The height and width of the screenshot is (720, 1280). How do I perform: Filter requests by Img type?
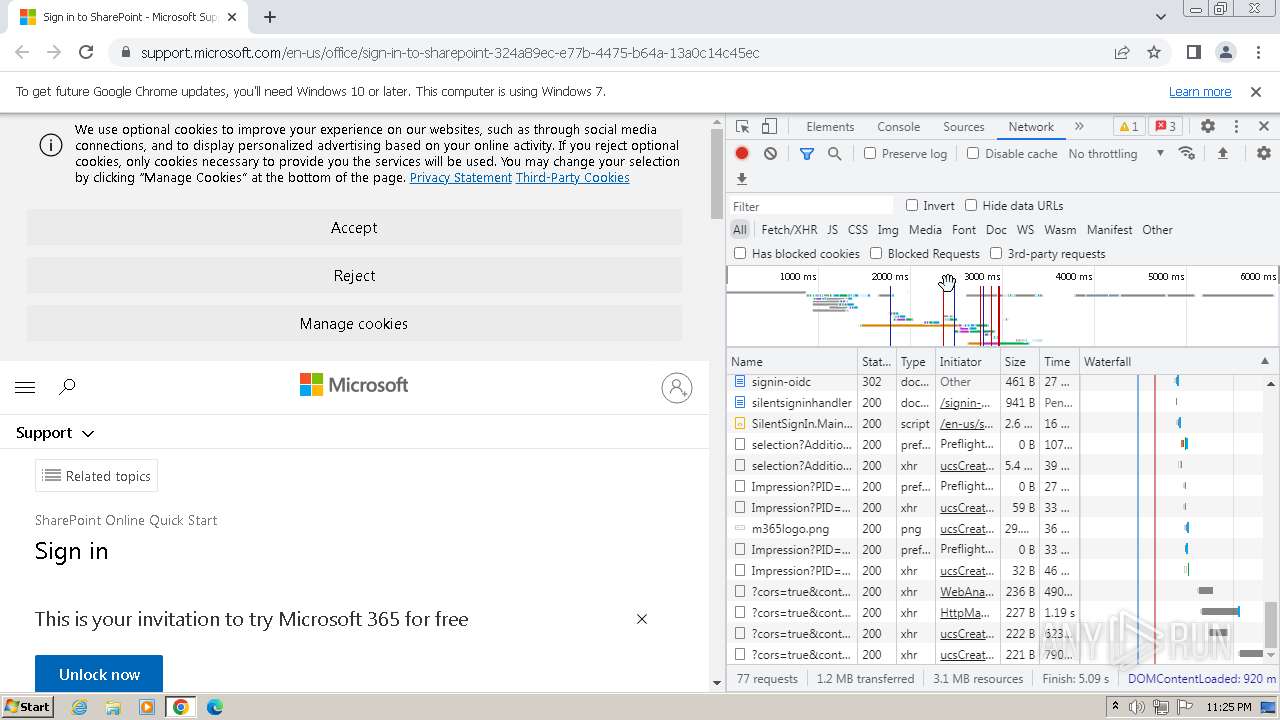click(887, 229)
